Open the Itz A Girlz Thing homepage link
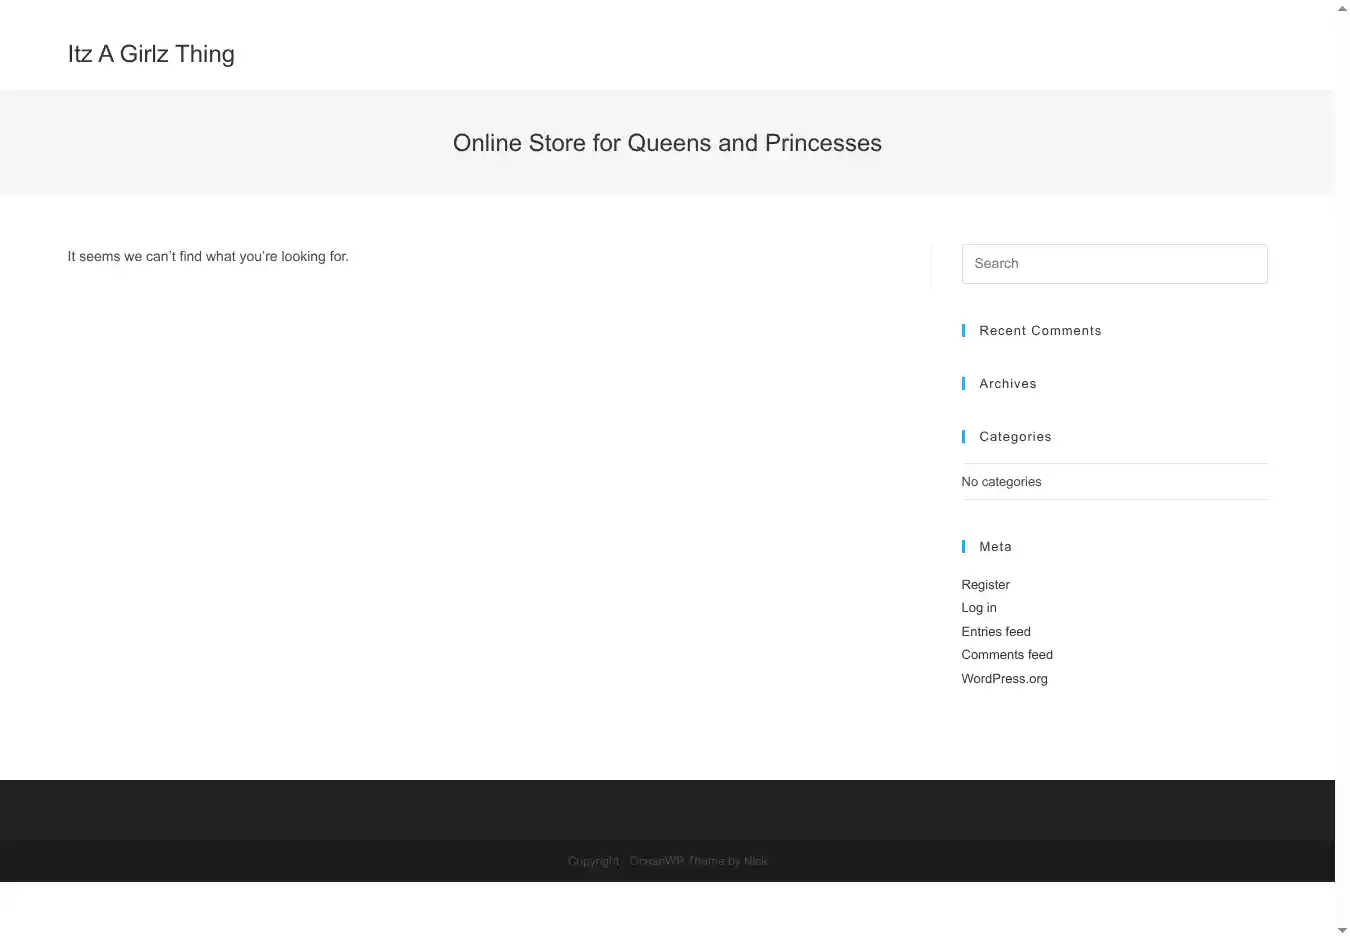 151,54
